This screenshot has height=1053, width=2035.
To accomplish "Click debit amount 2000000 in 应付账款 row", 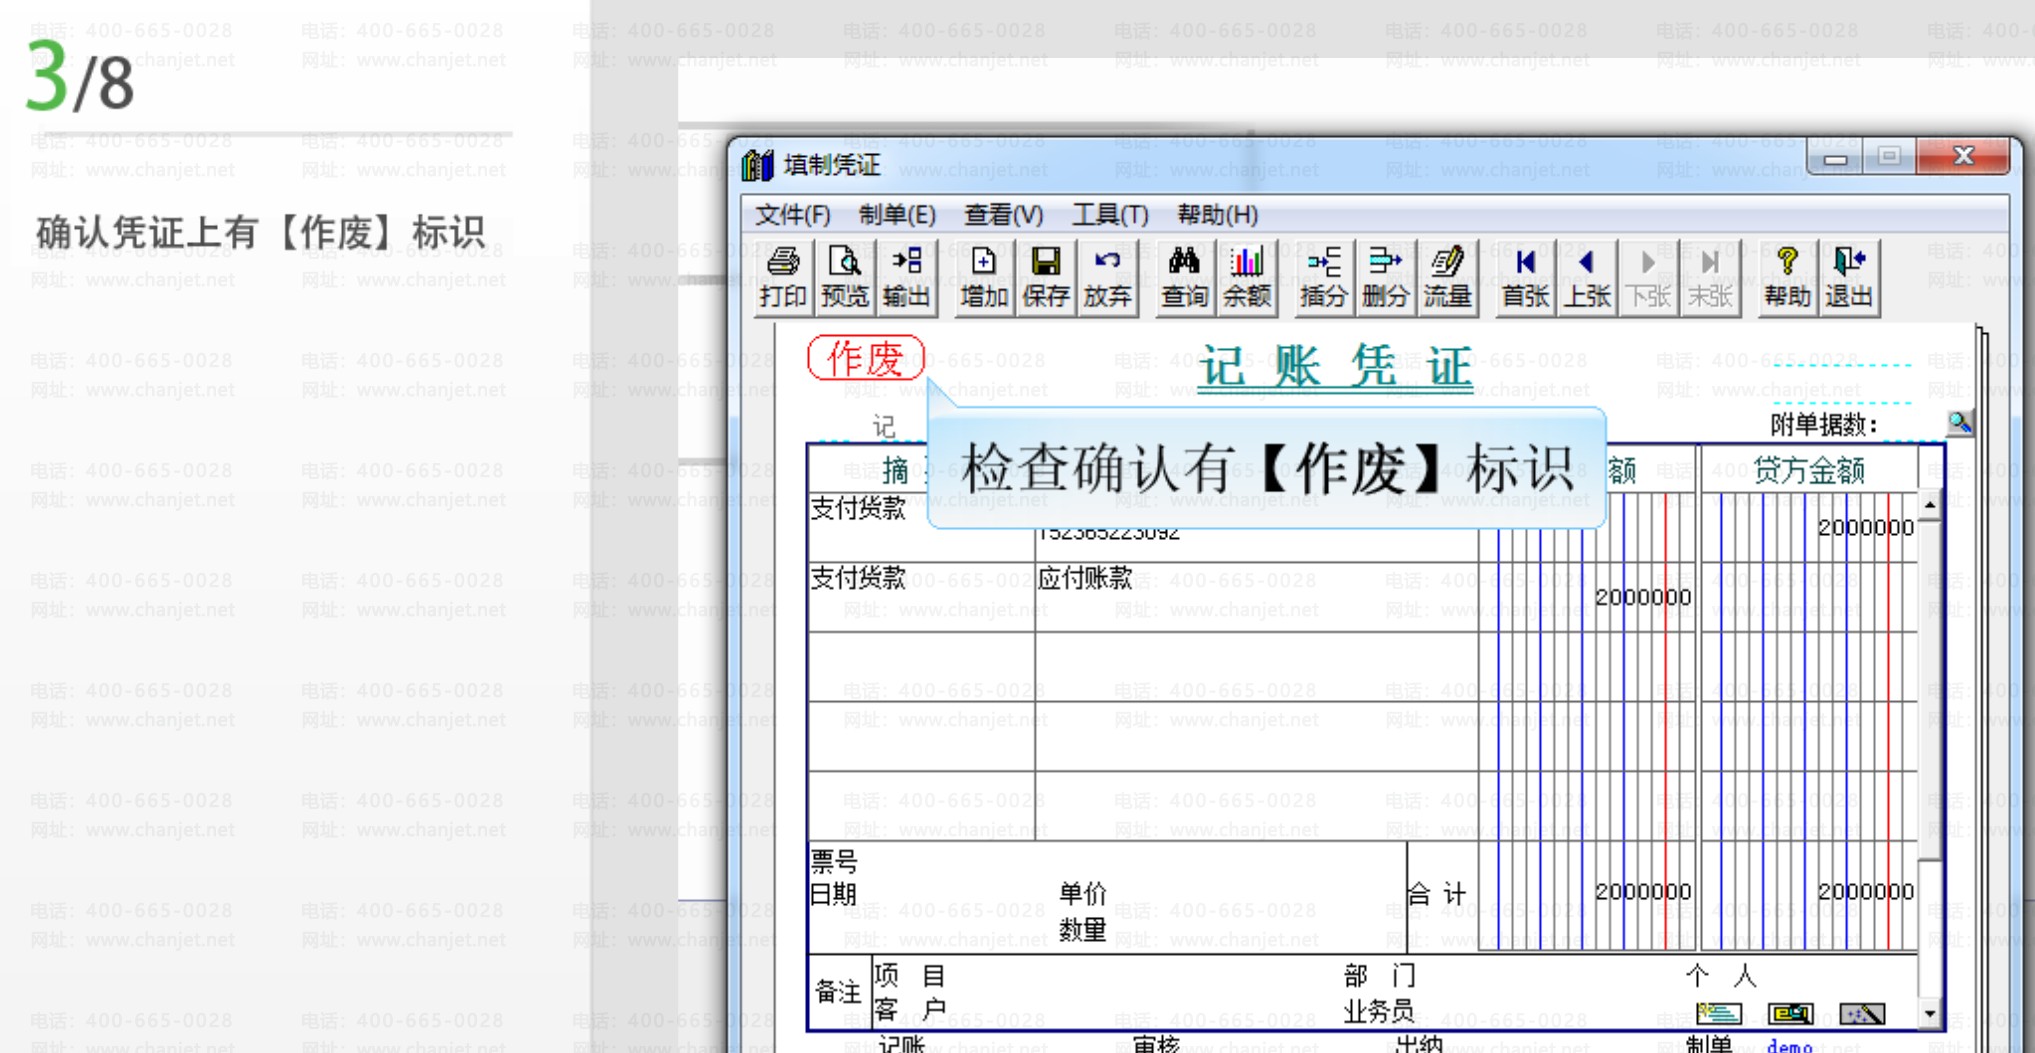I will pos(1642,597).
